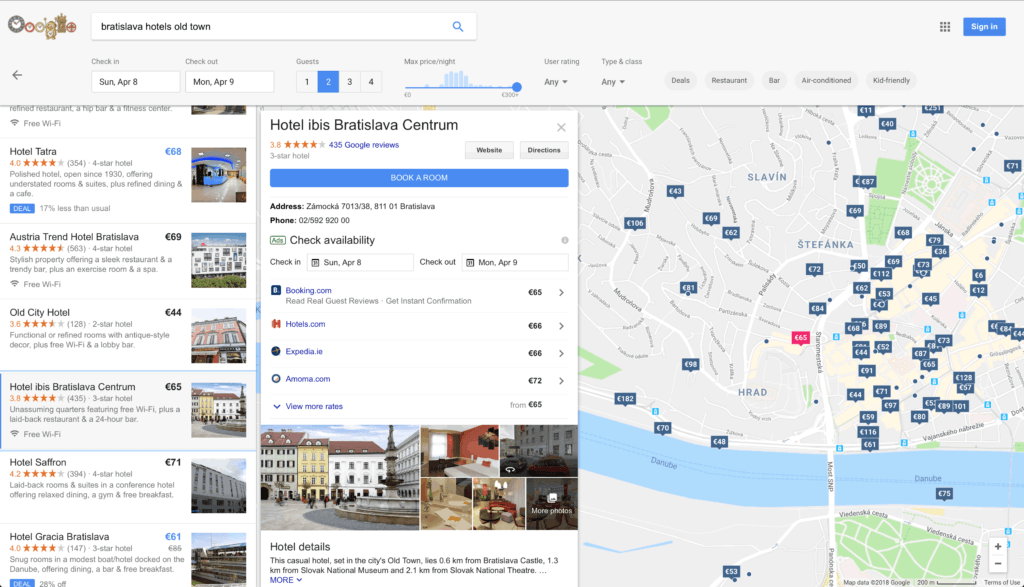
Task: Open the More photos thumbnail
Action: [x=552, y=504]
